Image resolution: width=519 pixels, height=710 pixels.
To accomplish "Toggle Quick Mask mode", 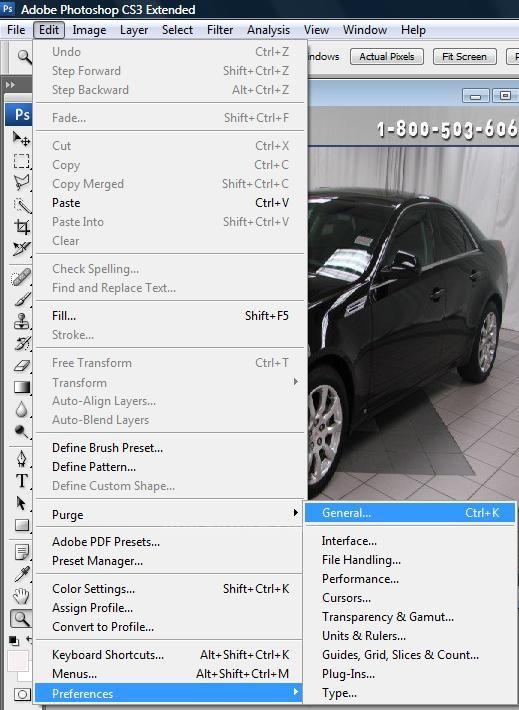I will 21,694.
